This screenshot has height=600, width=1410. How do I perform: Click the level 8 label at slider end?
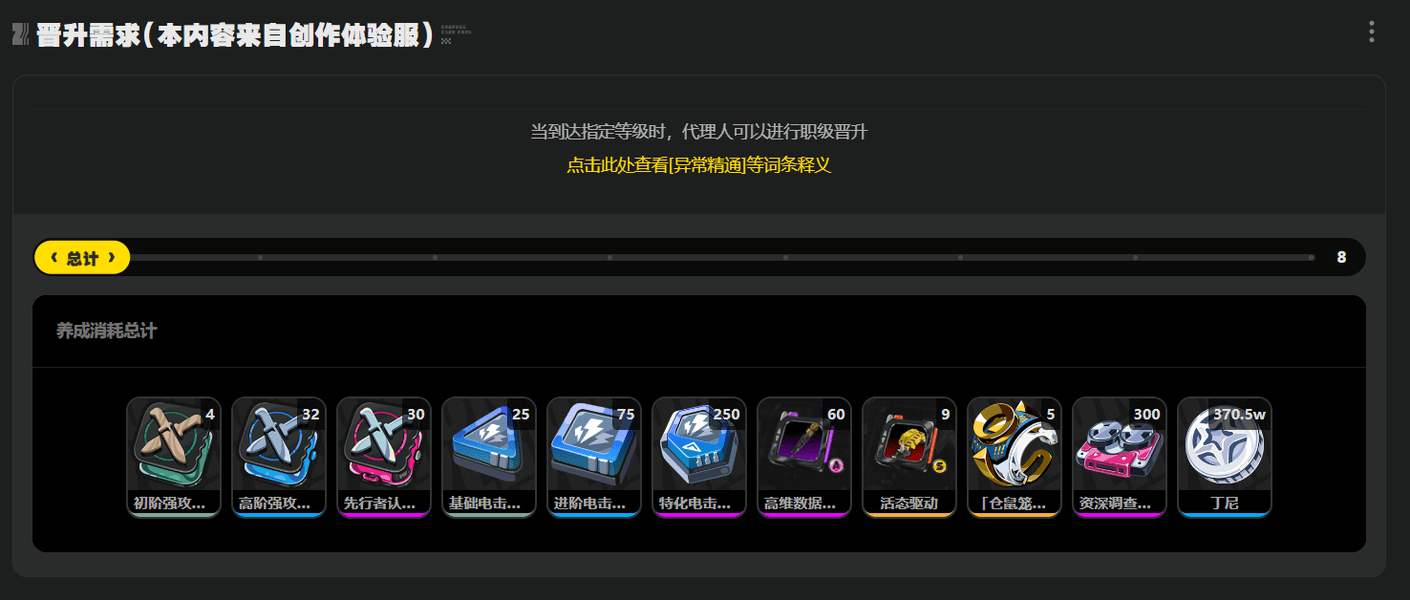1341,258
